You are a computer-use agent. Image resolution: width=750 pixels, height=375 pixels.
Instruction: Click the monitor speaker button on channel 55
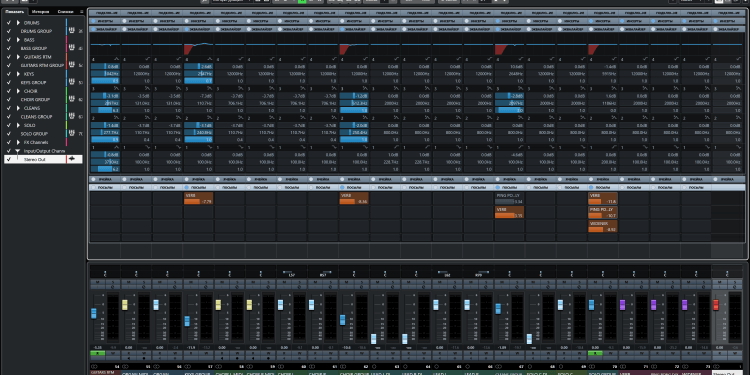pos(129,358)
